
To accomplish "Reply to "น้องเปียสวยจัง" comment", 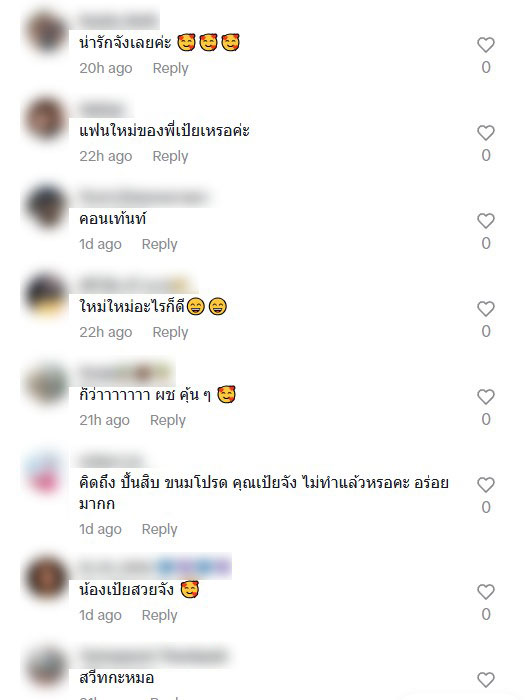I will [159, 615].
